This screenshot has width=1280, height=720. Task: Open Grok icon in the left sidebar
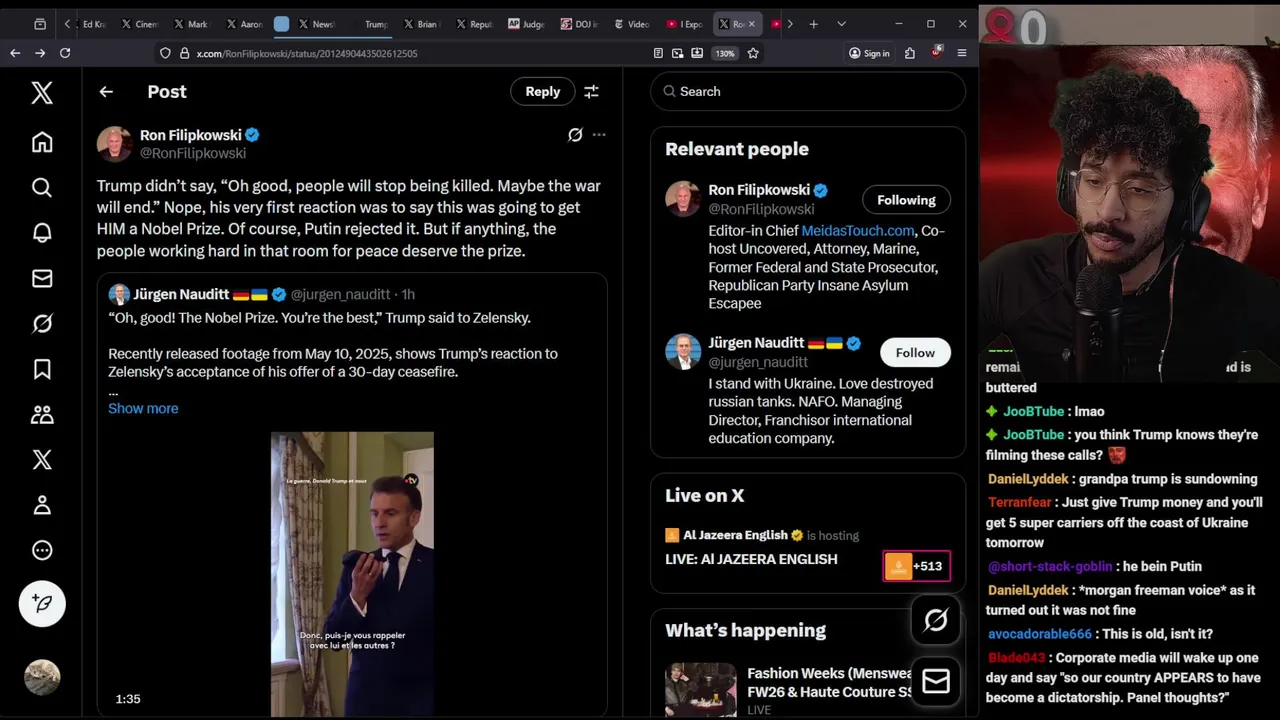[42, 323]
